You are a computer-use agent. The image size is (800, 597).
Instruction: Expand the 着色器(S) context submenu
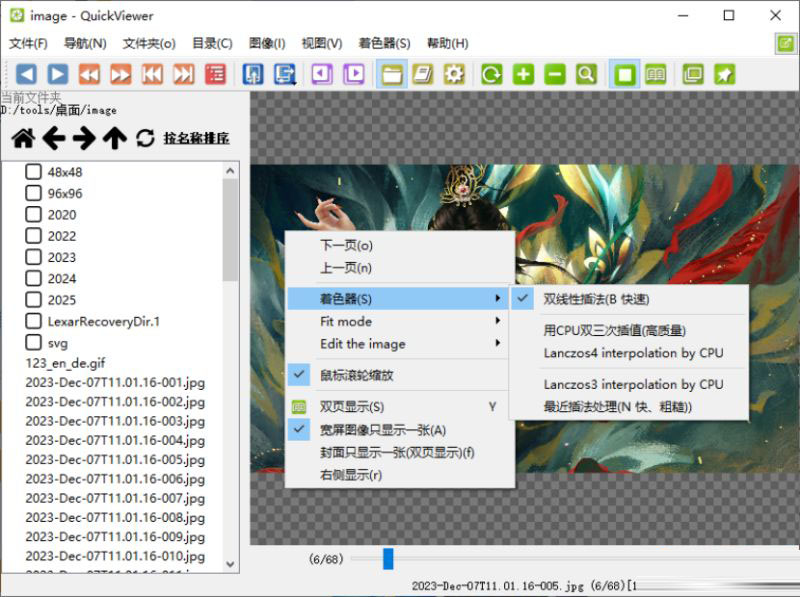(397, 298)
